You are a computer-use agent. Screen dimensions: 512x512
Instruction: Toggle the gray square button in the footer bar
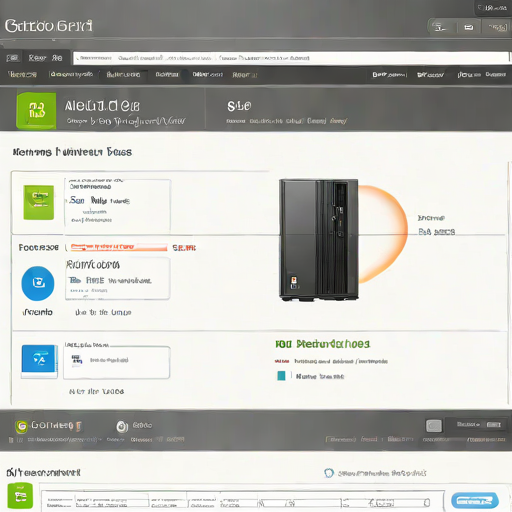click(434, 426)
